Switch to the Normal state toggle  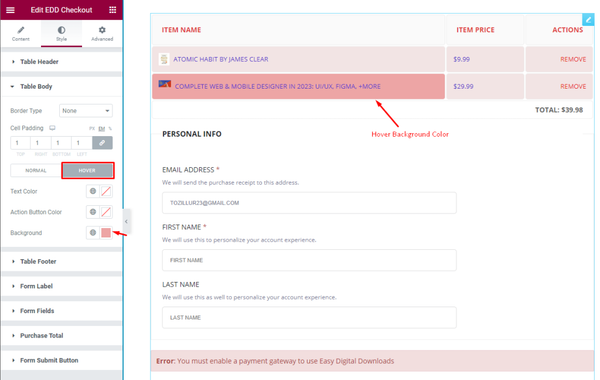click(x=36, y=170)
